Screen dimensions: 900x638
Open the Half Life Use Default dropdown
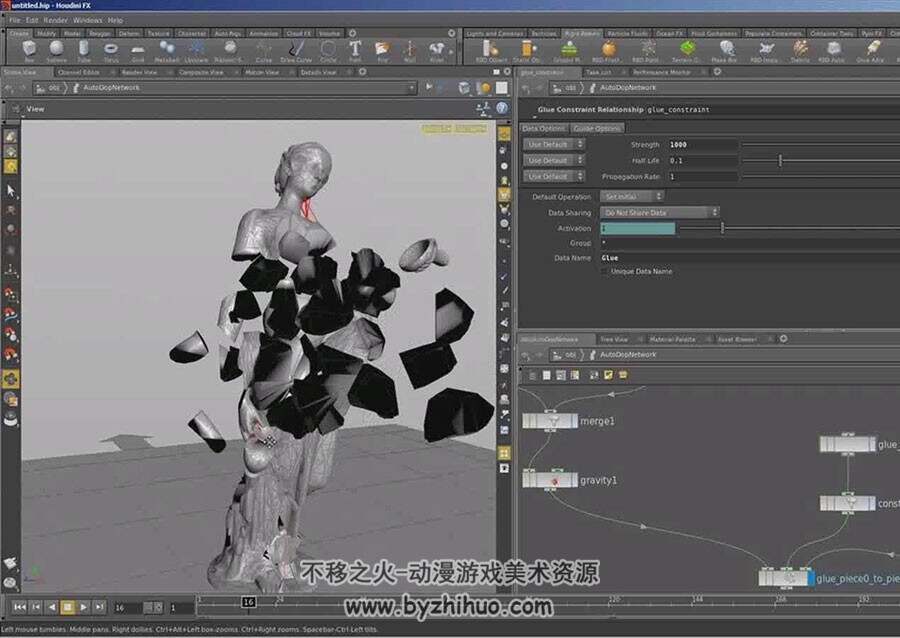point(553,160)
